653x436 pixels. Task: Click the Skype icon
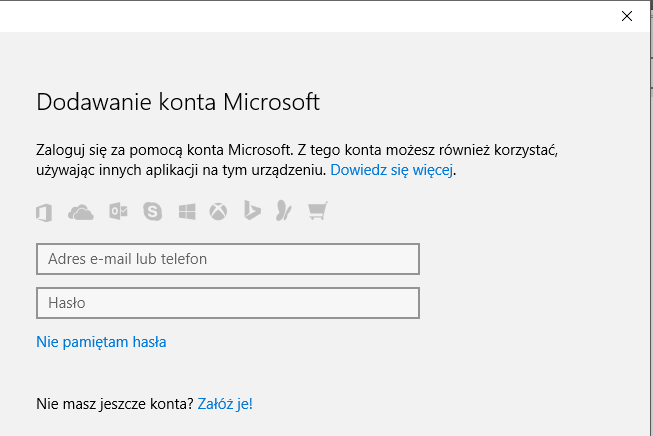tap(152, 211)
